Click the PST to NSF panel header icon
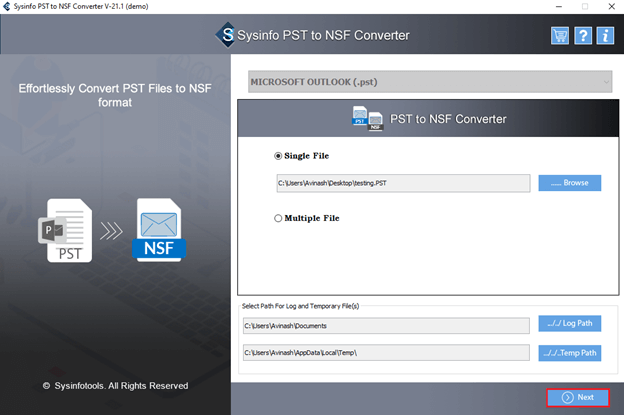This screenshot has width=624, height=415. coord(367,118)
